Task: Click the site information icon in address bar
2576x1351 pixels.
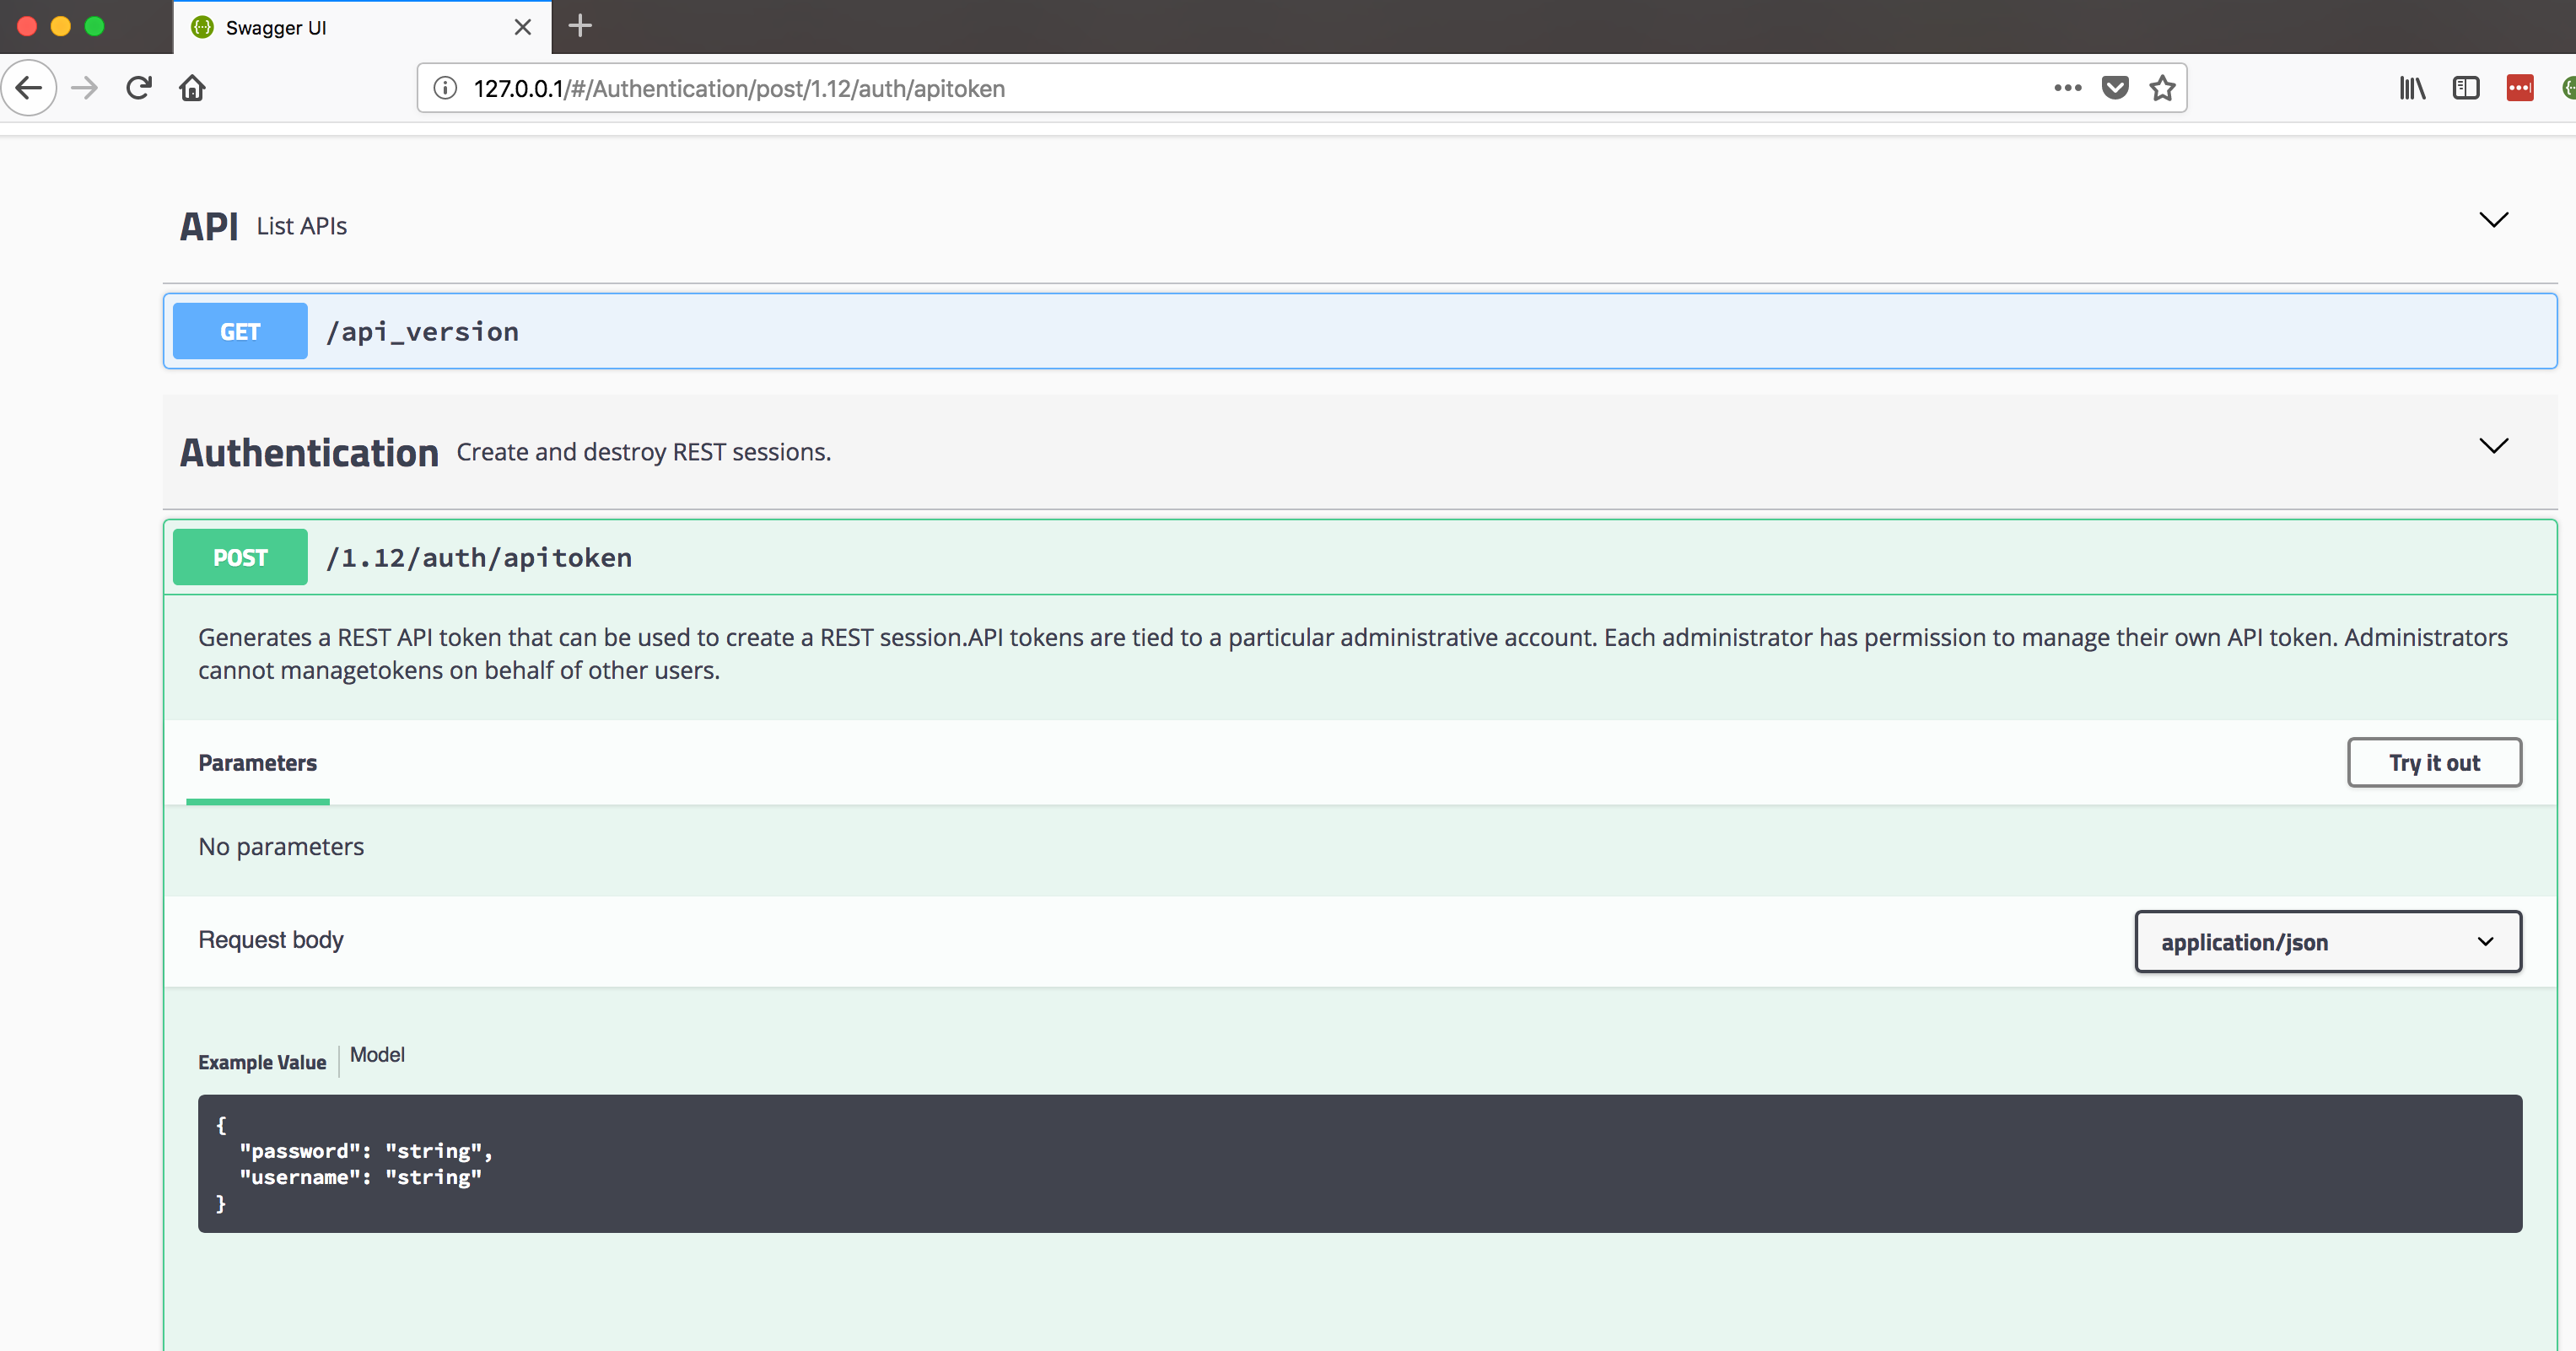Action: pos(445,88)
